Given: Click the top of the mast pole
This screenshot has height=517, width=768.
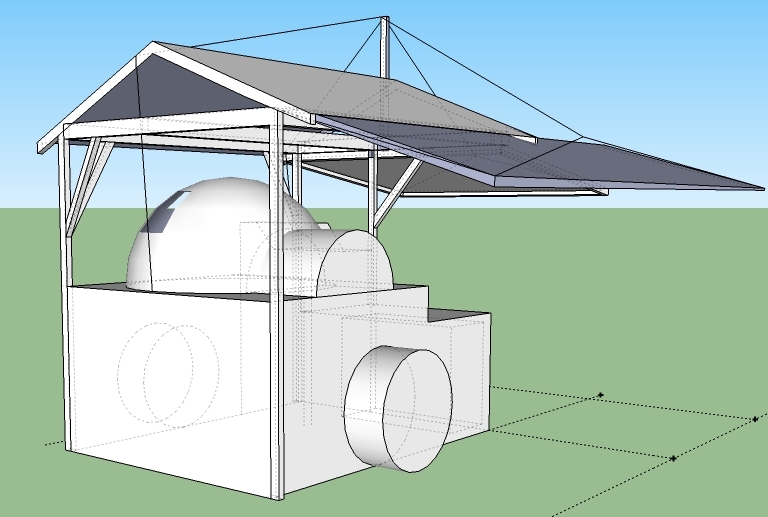Looking at the screenshot, I should (385, 19).
